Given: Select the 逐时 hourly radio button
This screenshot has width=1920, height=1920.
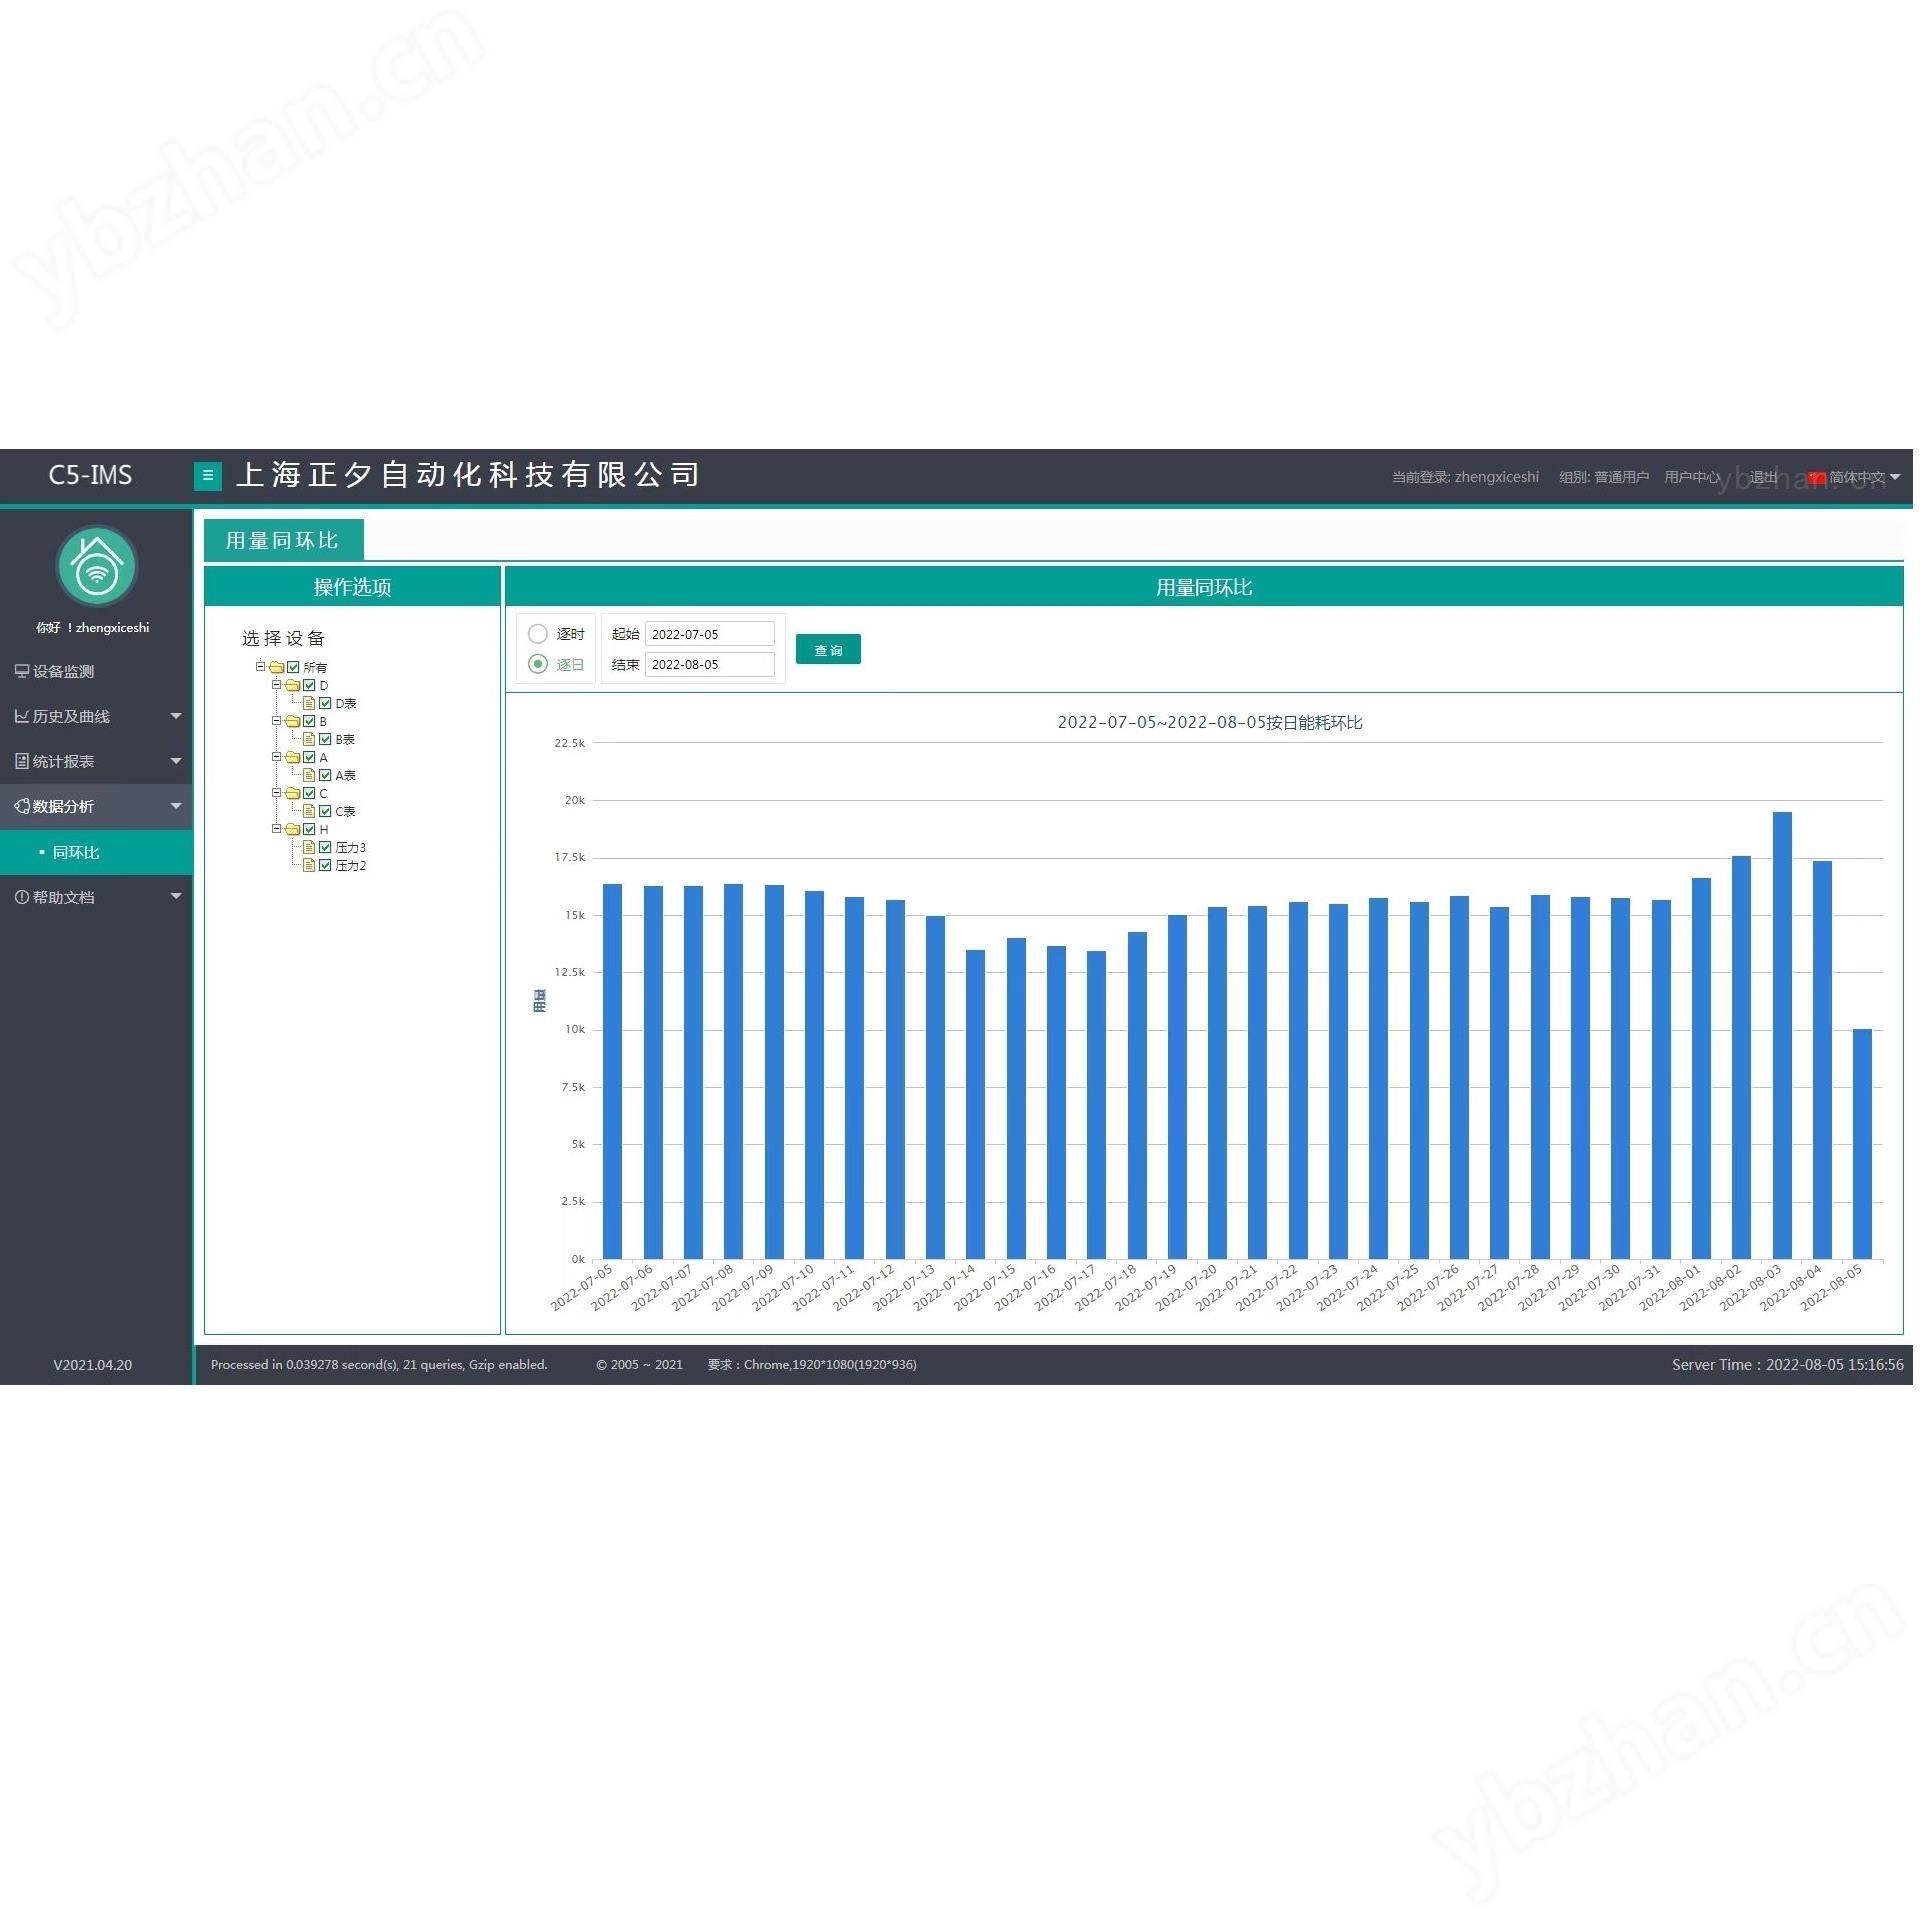Looking at the screenshot, I should 538,634.
